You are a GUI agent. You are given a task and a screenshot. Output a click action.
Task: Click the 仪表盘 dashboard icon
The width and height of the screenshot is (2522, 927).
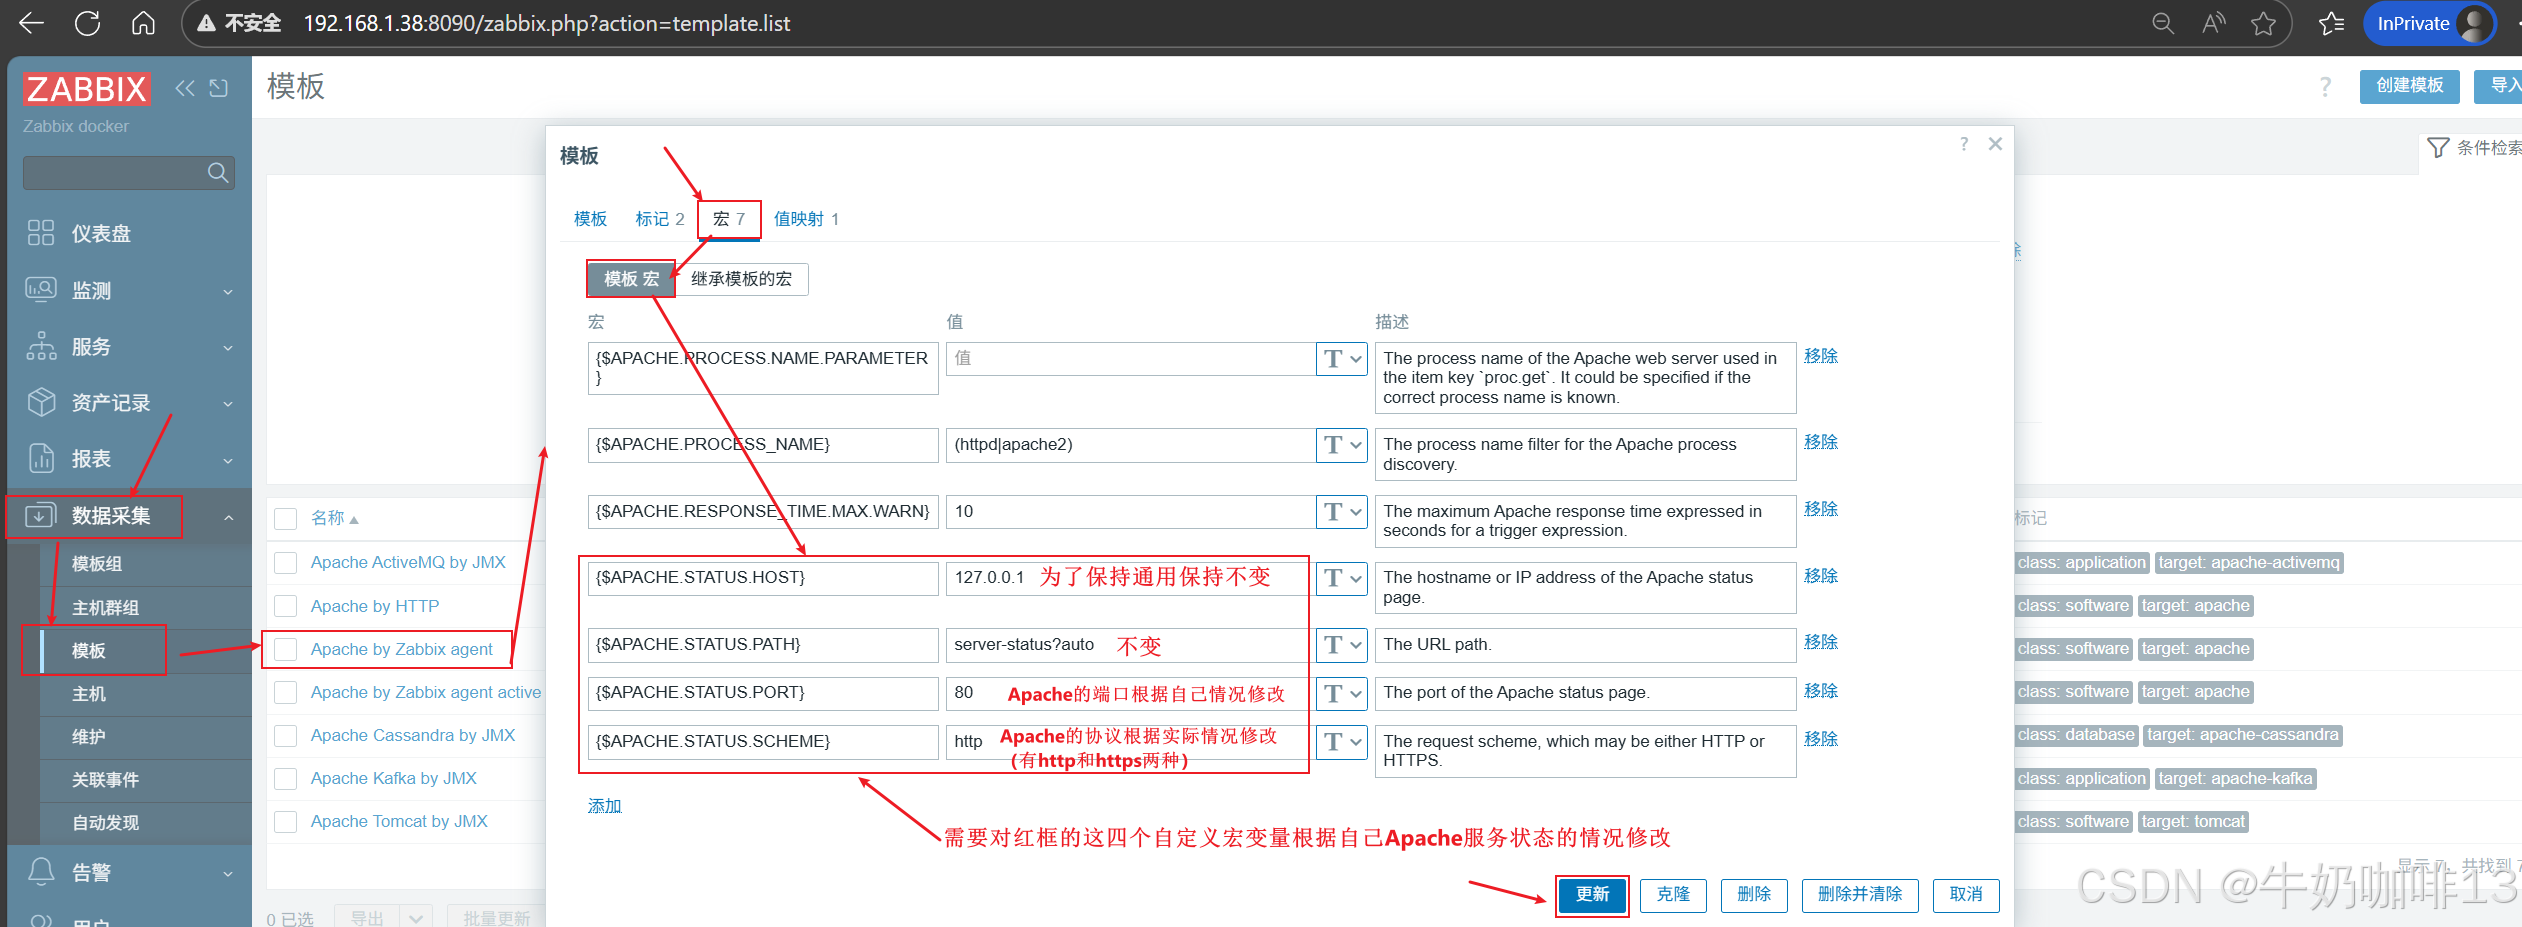[41, 233]
